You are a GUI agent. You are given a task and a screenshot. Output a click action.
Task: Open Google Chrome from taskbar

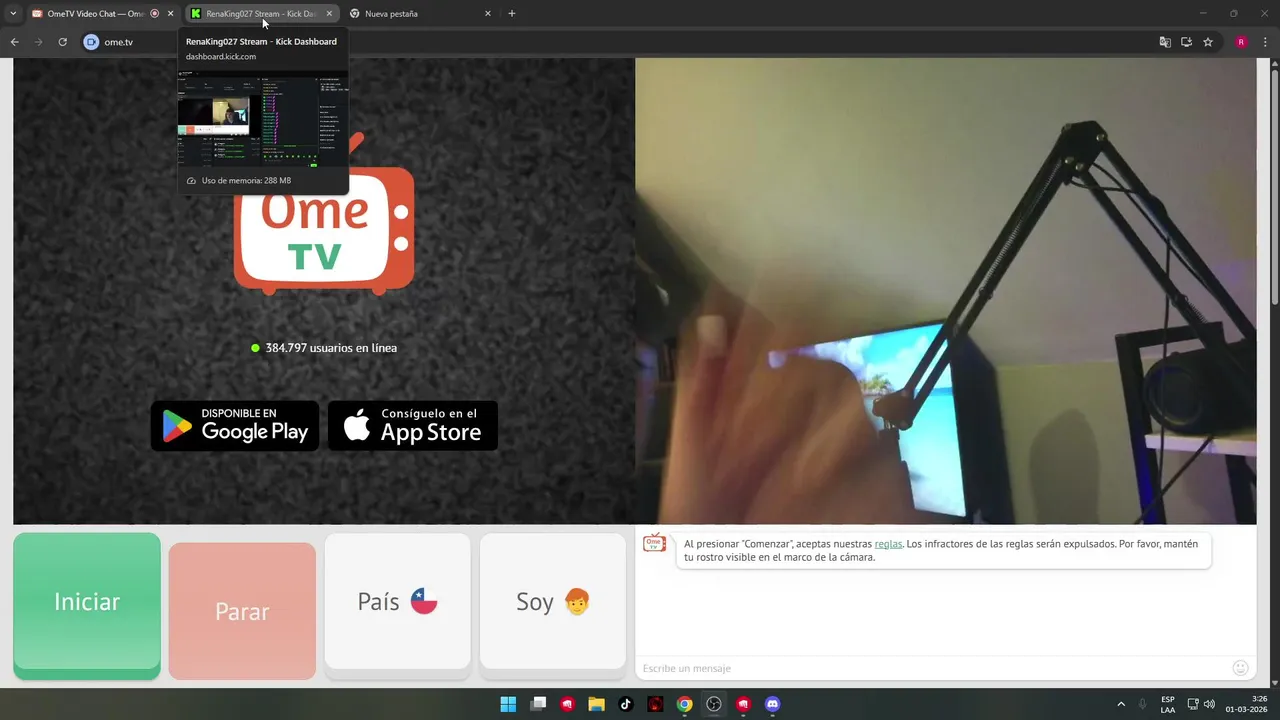pos(684,704)
